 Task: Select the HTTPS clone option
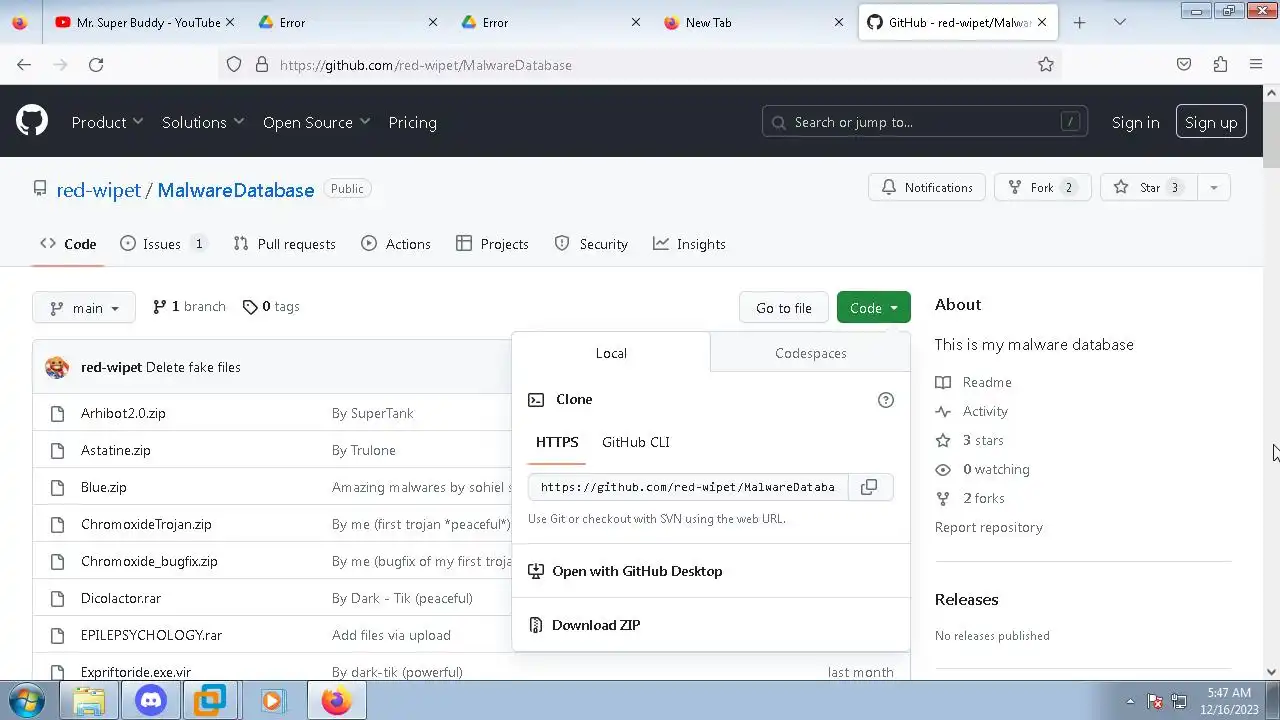[557, 442]
